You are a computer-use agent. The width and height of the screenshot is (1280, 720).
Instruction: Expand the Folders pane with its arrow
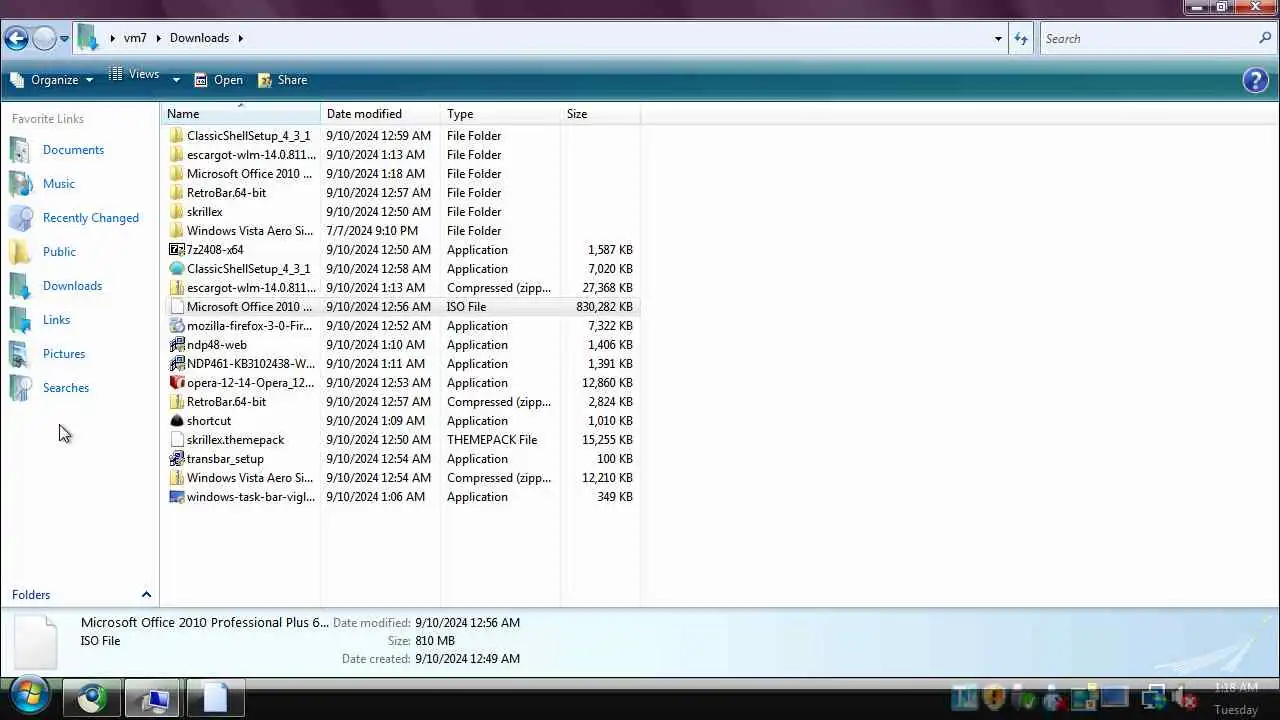(146, 595)
